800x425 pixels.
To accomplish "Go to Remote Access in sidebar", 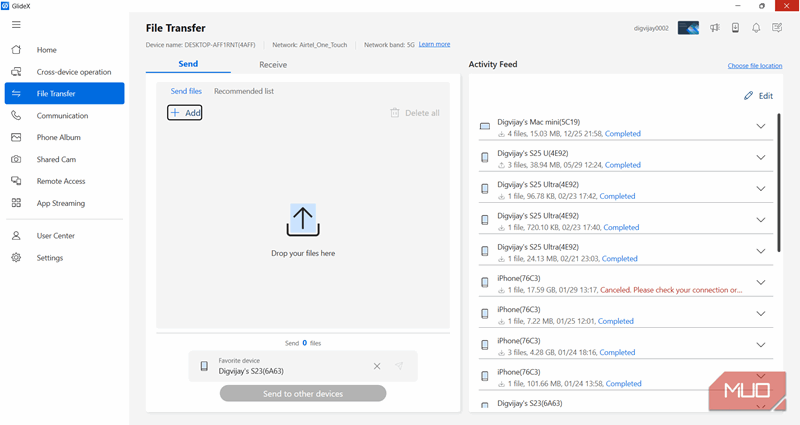I will (x=60, y=181).
